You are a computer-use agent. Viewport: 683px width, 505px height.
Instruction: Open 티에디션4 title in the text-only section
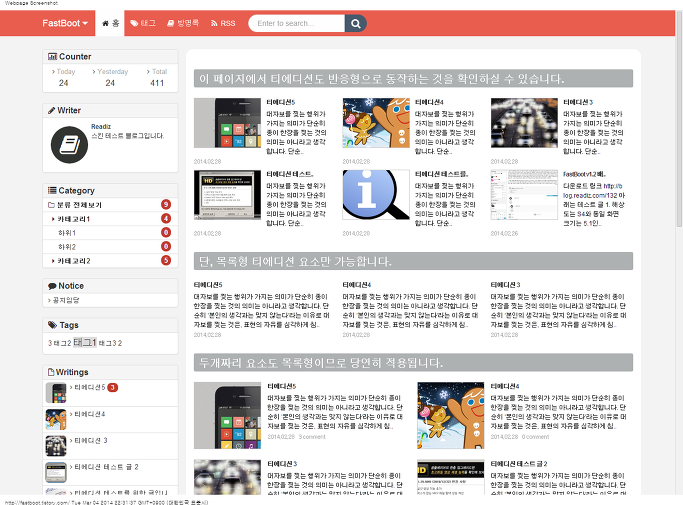(357, 285)
